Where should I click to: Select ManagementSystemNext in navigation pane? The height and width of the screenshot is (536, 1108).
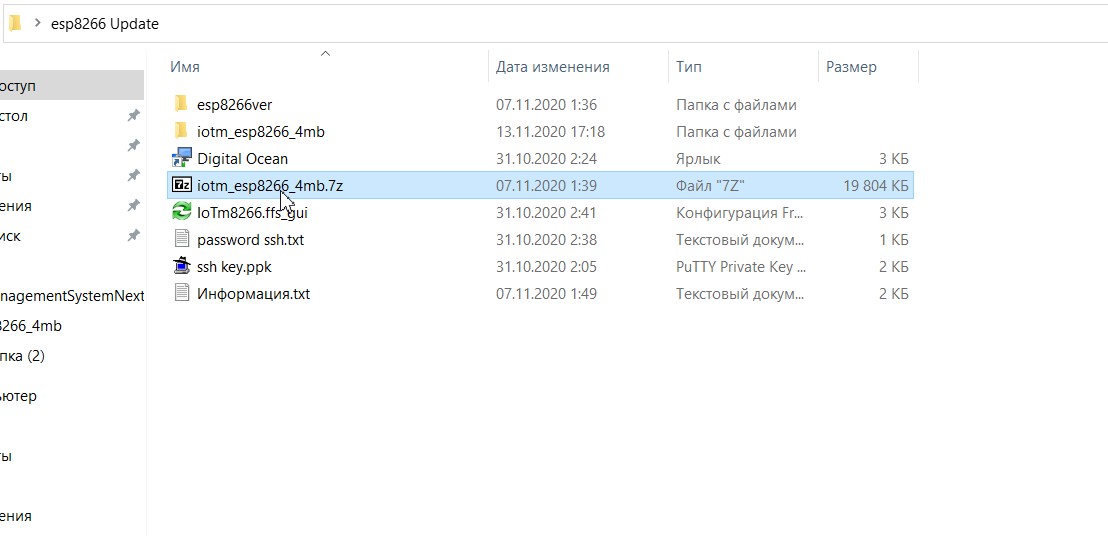click(x=72, y=296)
